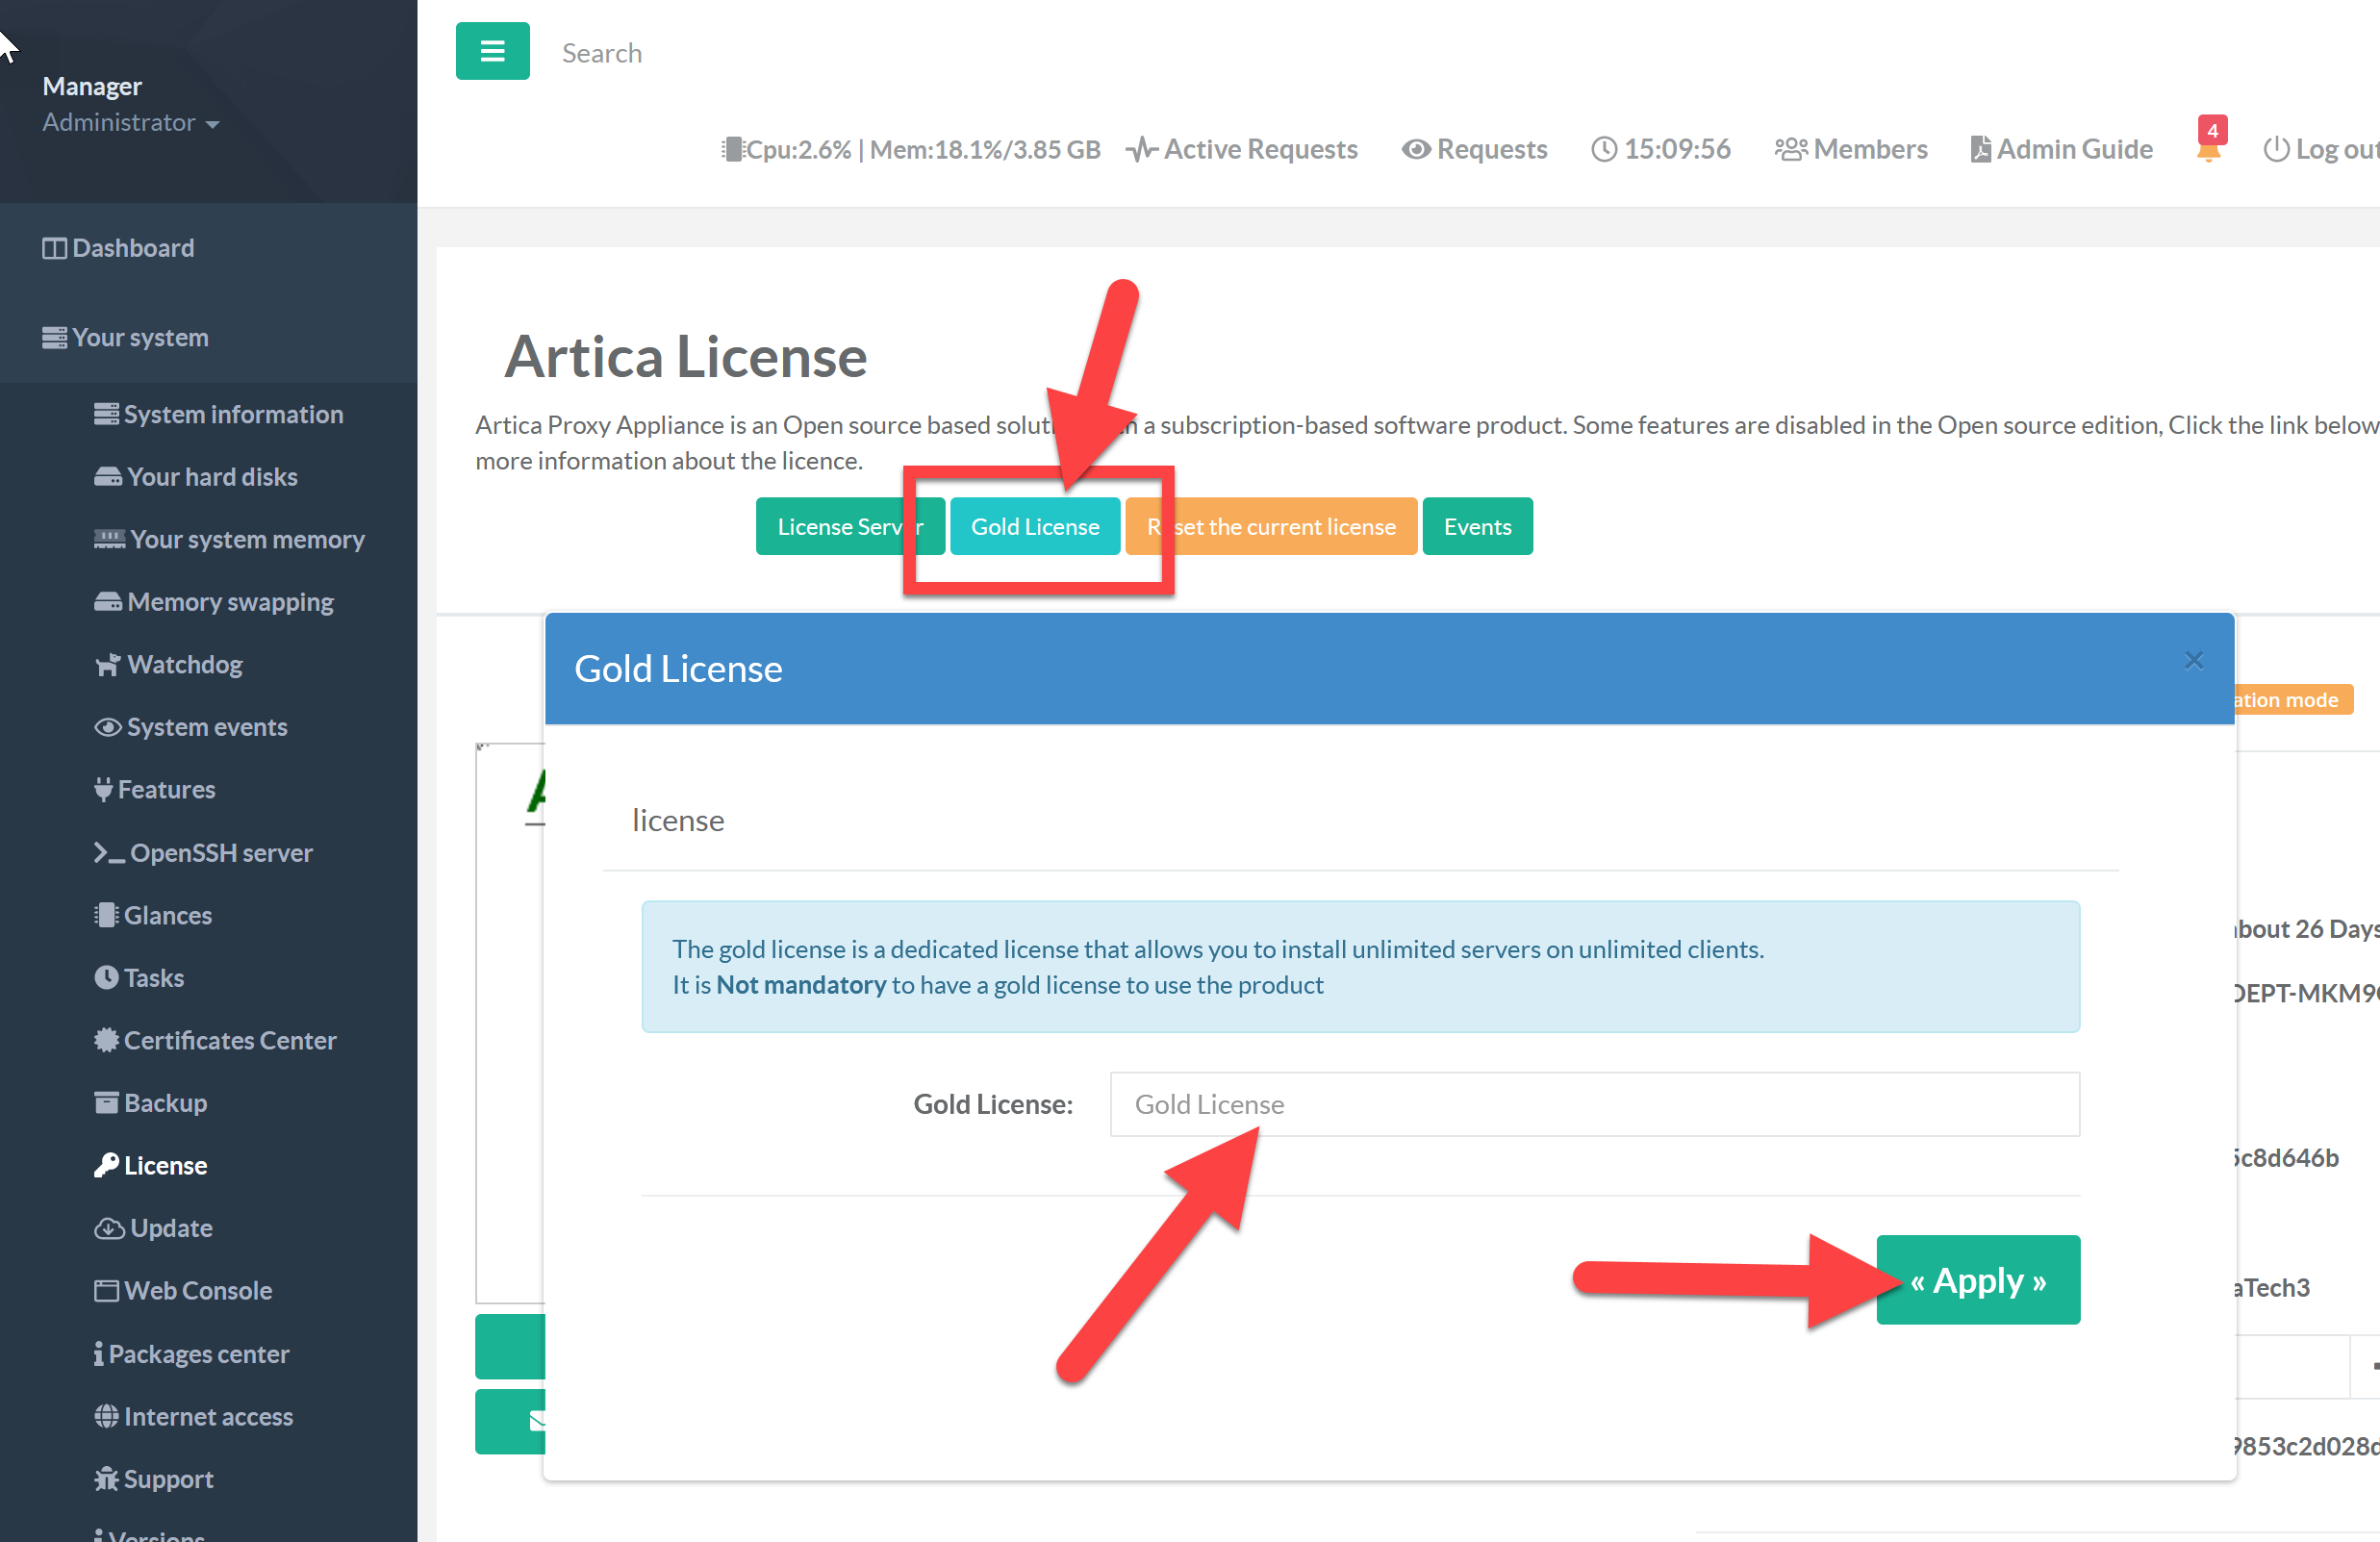Click the Log out power icon
Image resolution: width=2380 pixels, height=1542 pixels.
[2276, 149]
